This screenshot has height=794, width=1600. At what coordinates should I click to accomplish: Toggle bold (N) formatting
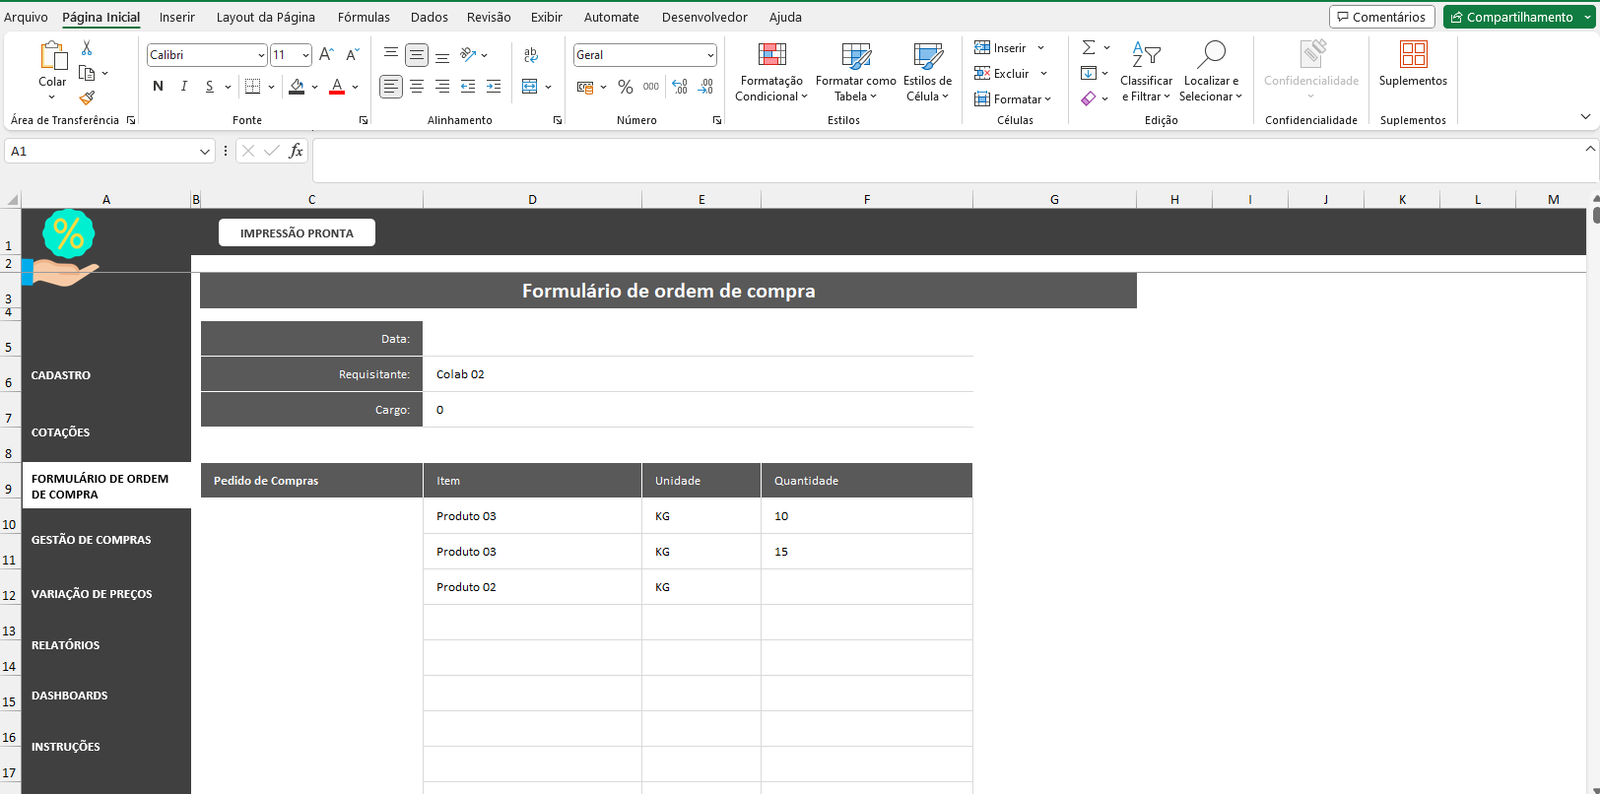point(158,87)
